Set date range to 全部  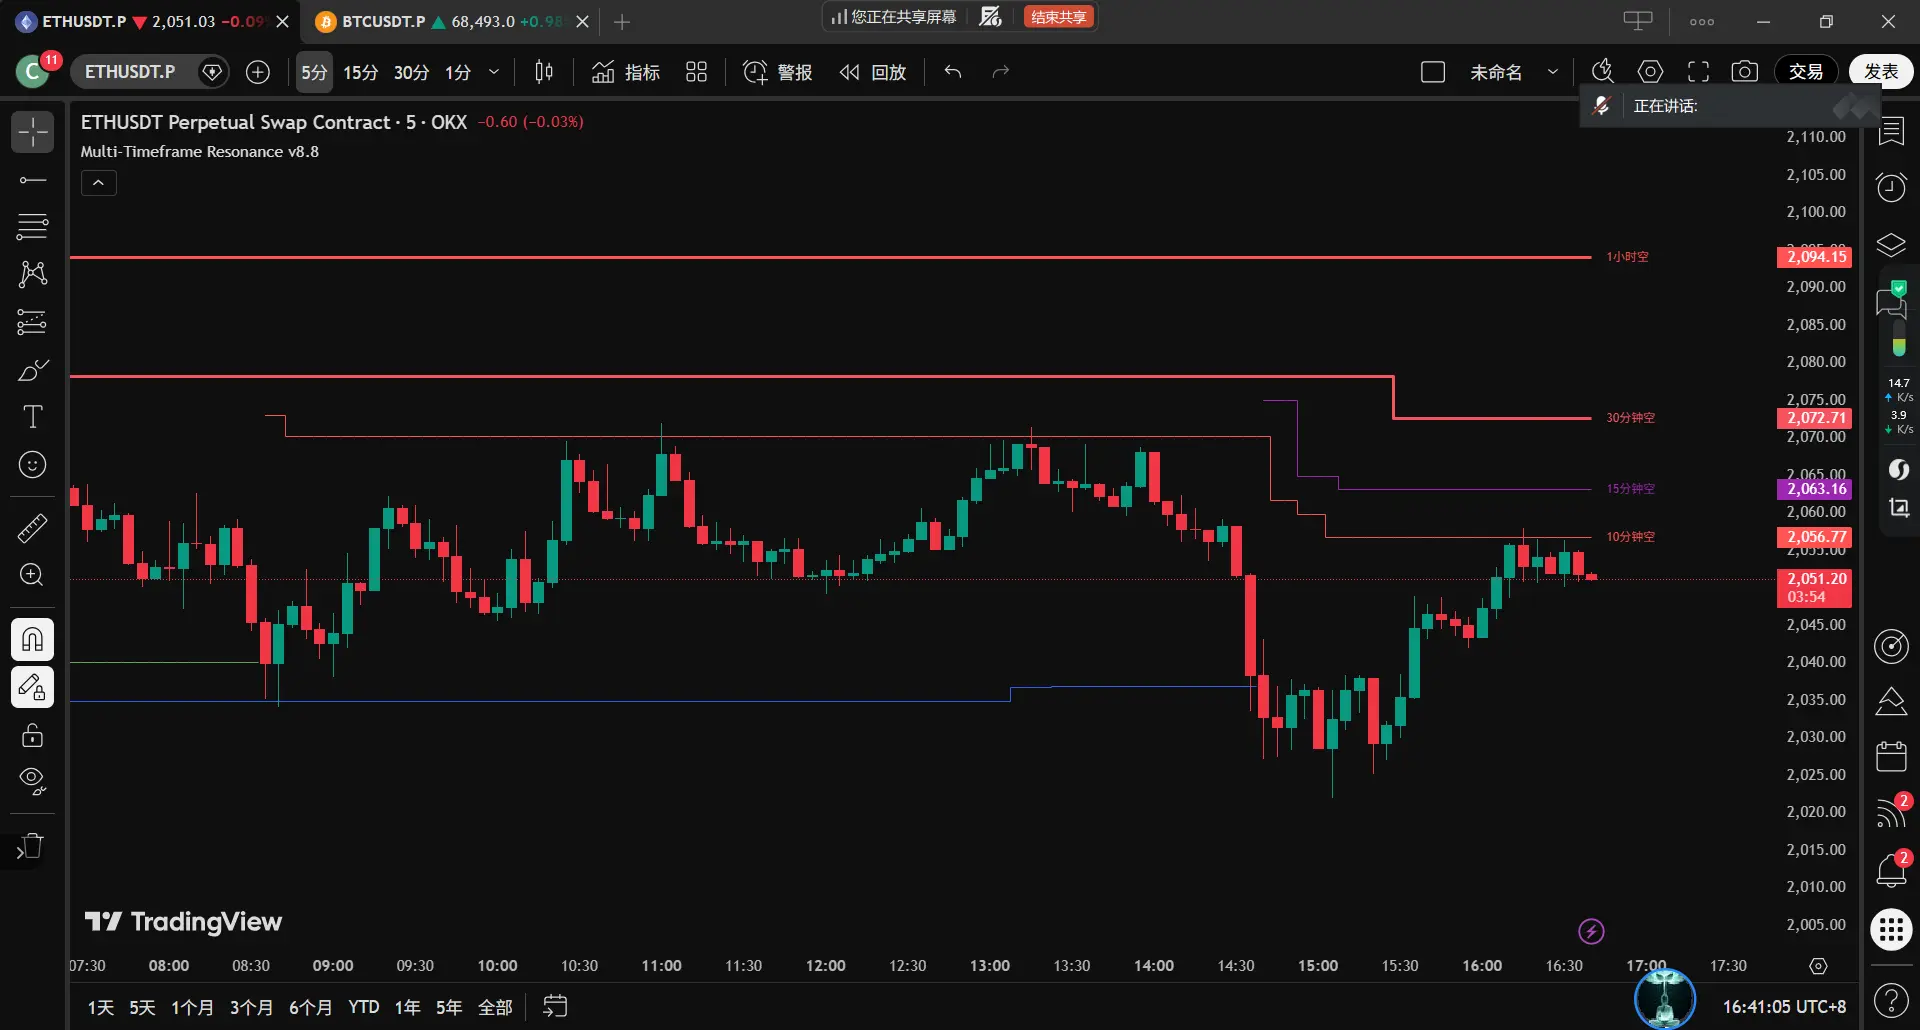495,1007
